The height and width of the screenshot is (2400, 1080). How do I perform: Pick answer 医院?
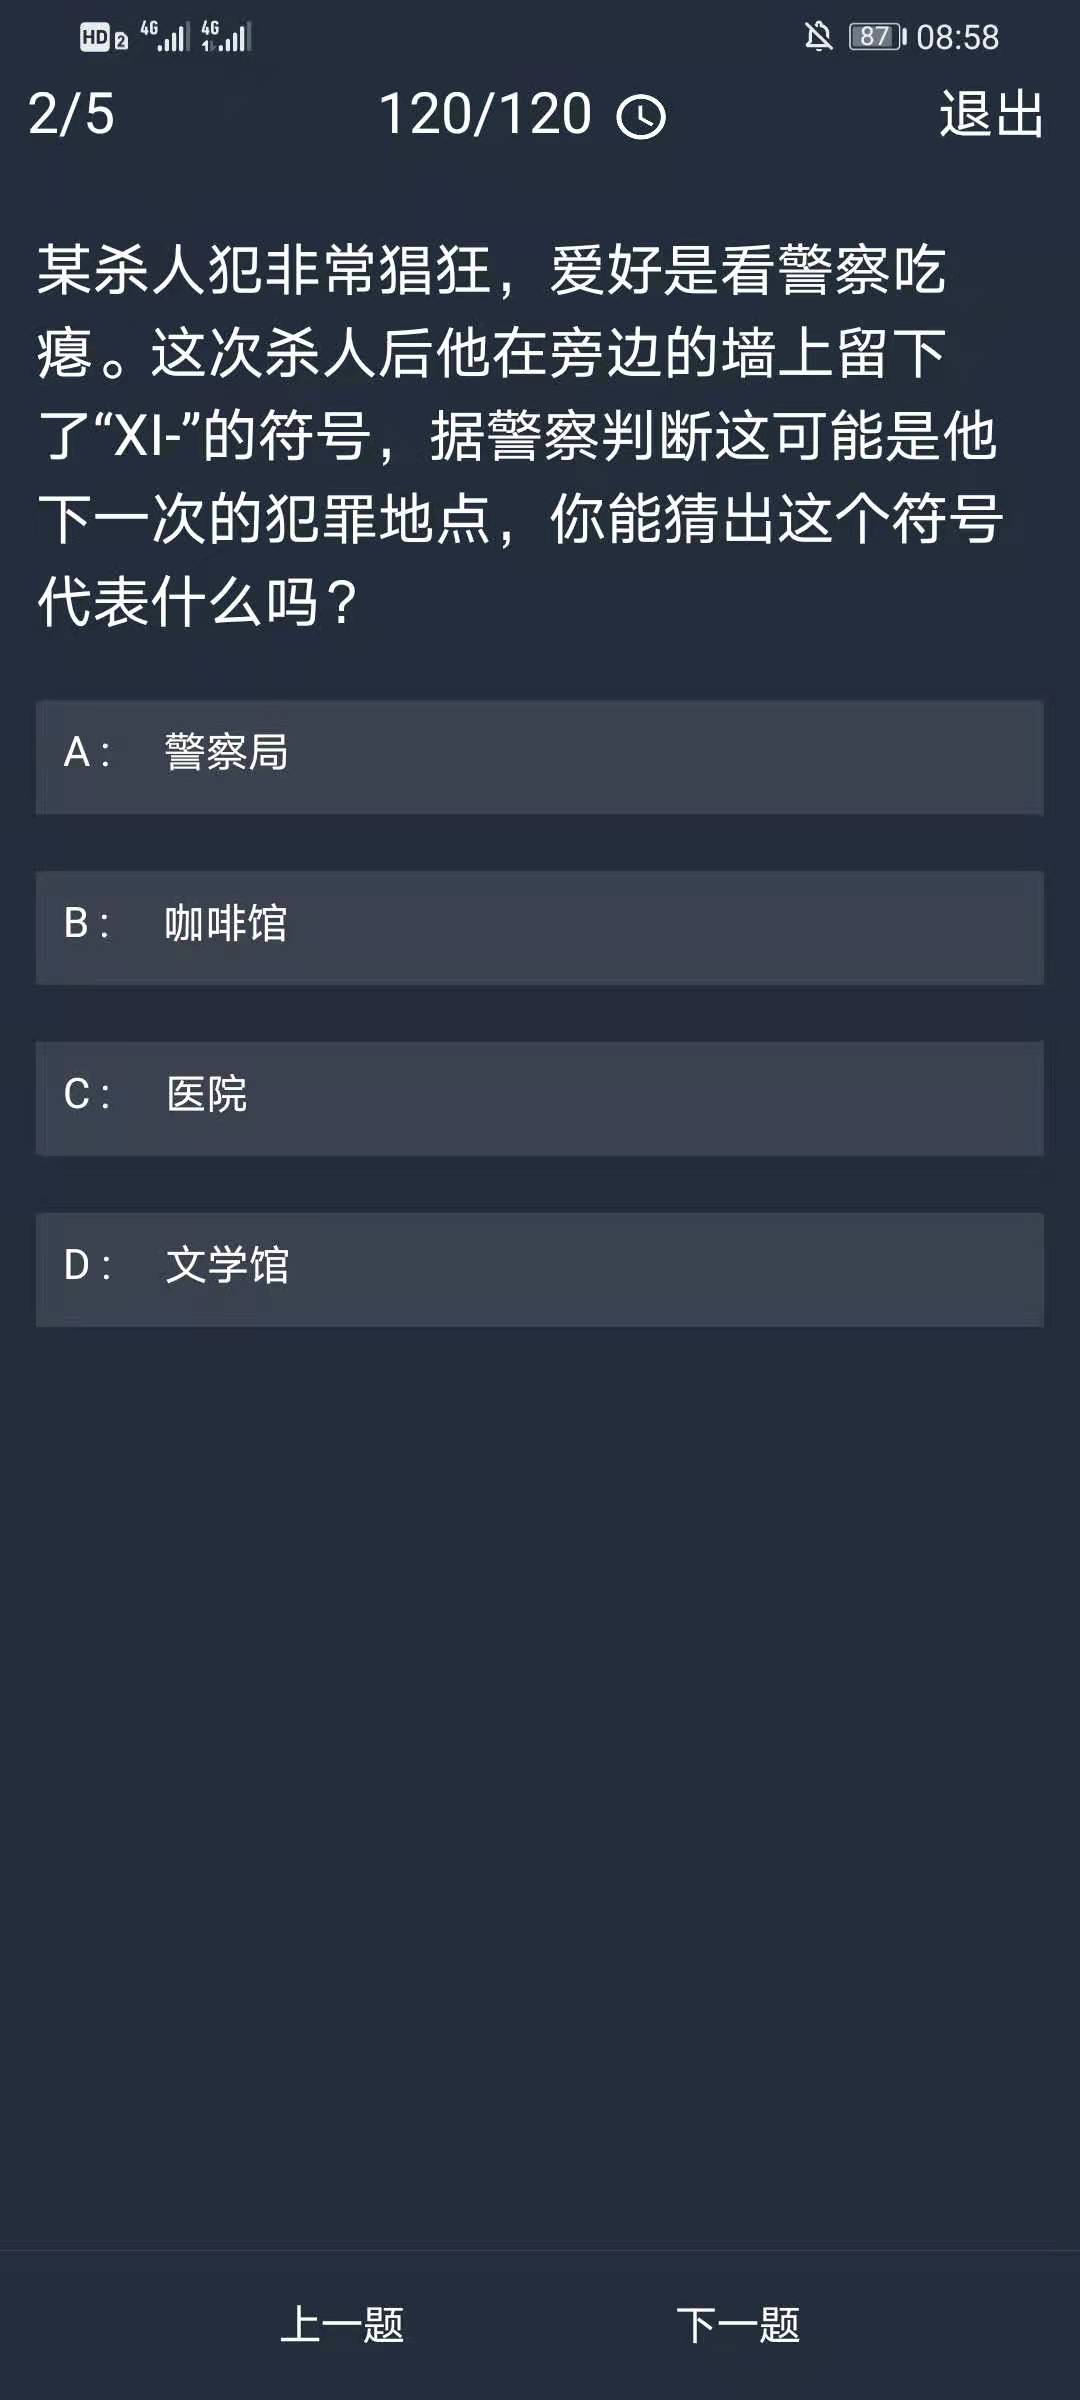coord(540,1098)
